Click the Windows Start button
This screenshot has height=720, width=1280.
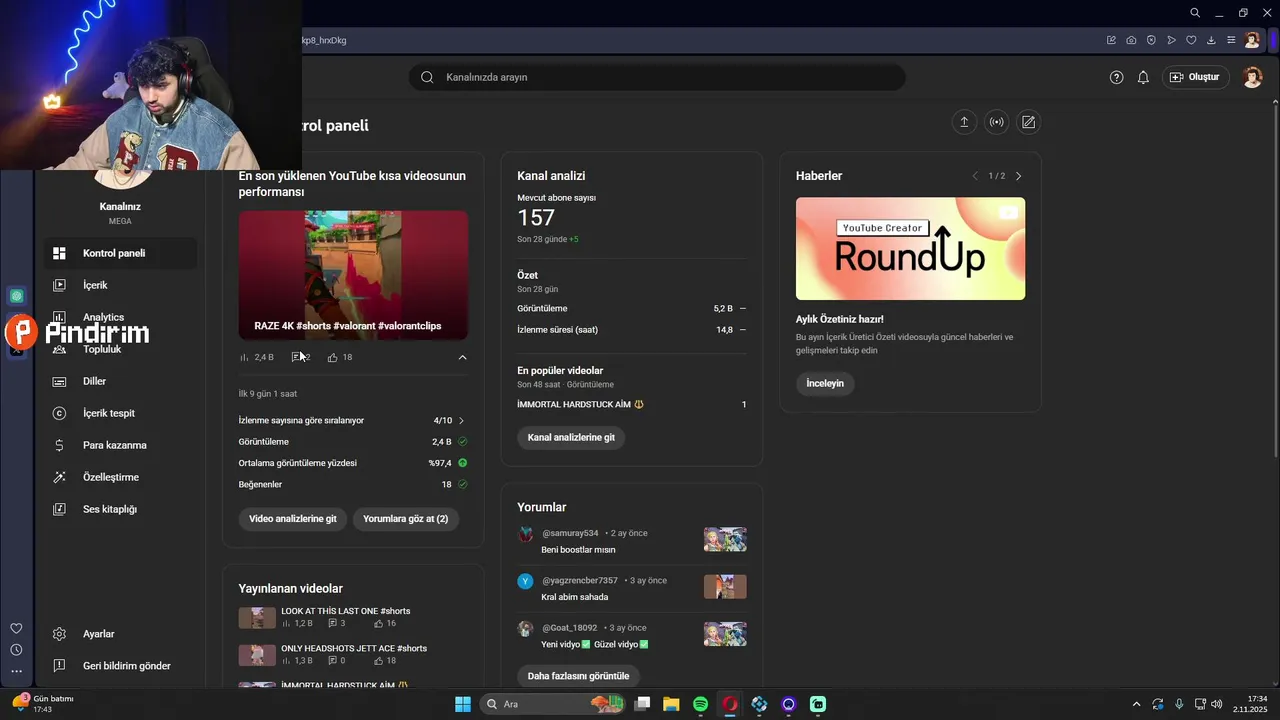[x=463, y=704]
